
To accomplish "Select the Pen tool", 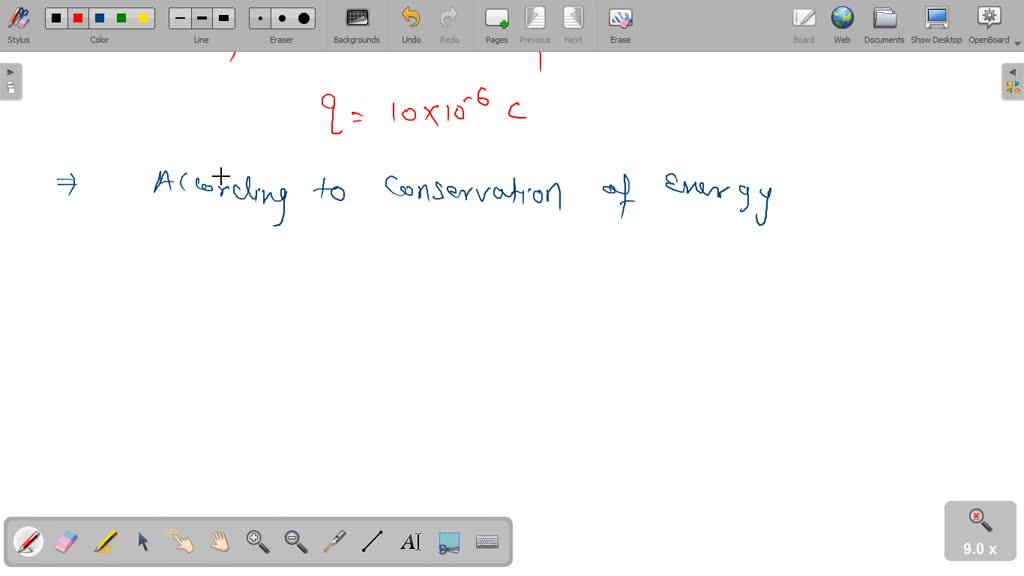I will (27, 541).
